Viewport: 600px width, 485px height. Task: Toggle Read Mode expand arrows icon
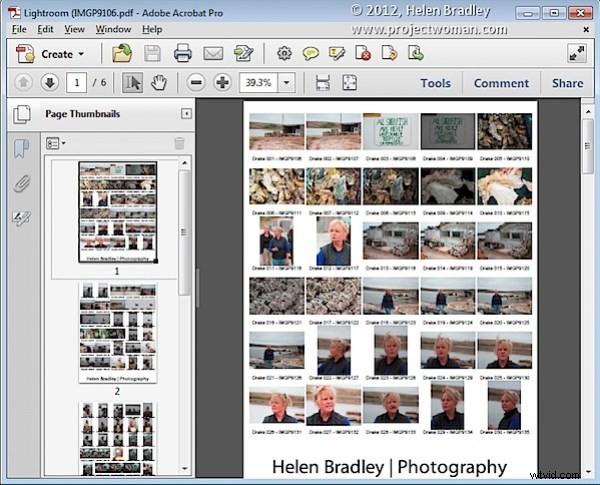(x=577, y=53)
